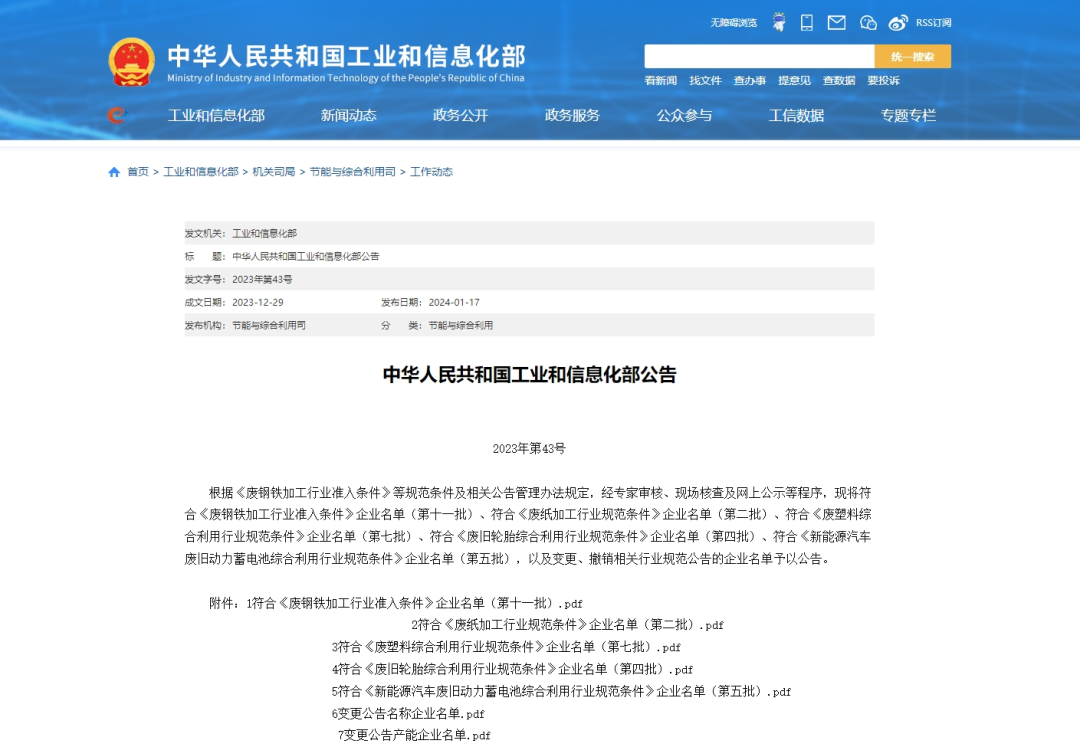Click the email envelope icon
This screenshot has width=1080, height=747.
pos(836,23)
